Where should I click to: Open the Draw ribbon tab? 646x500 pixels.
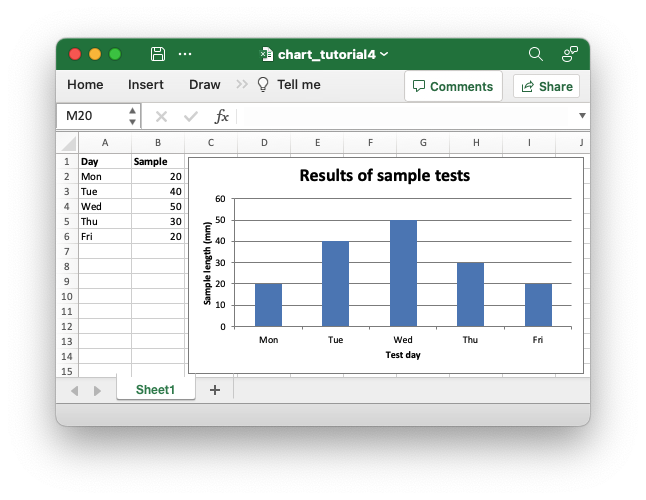coord(204,85)
